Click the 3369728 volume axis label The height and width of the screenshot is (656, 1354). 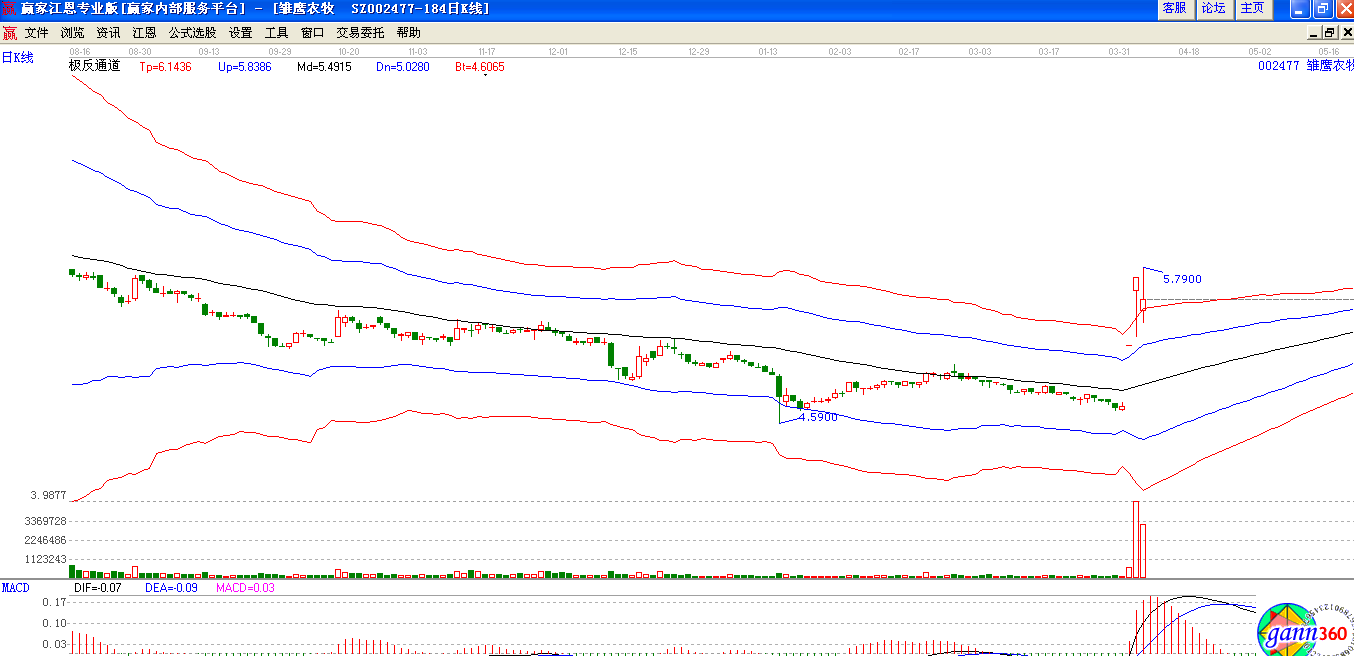tap(45, 521)
